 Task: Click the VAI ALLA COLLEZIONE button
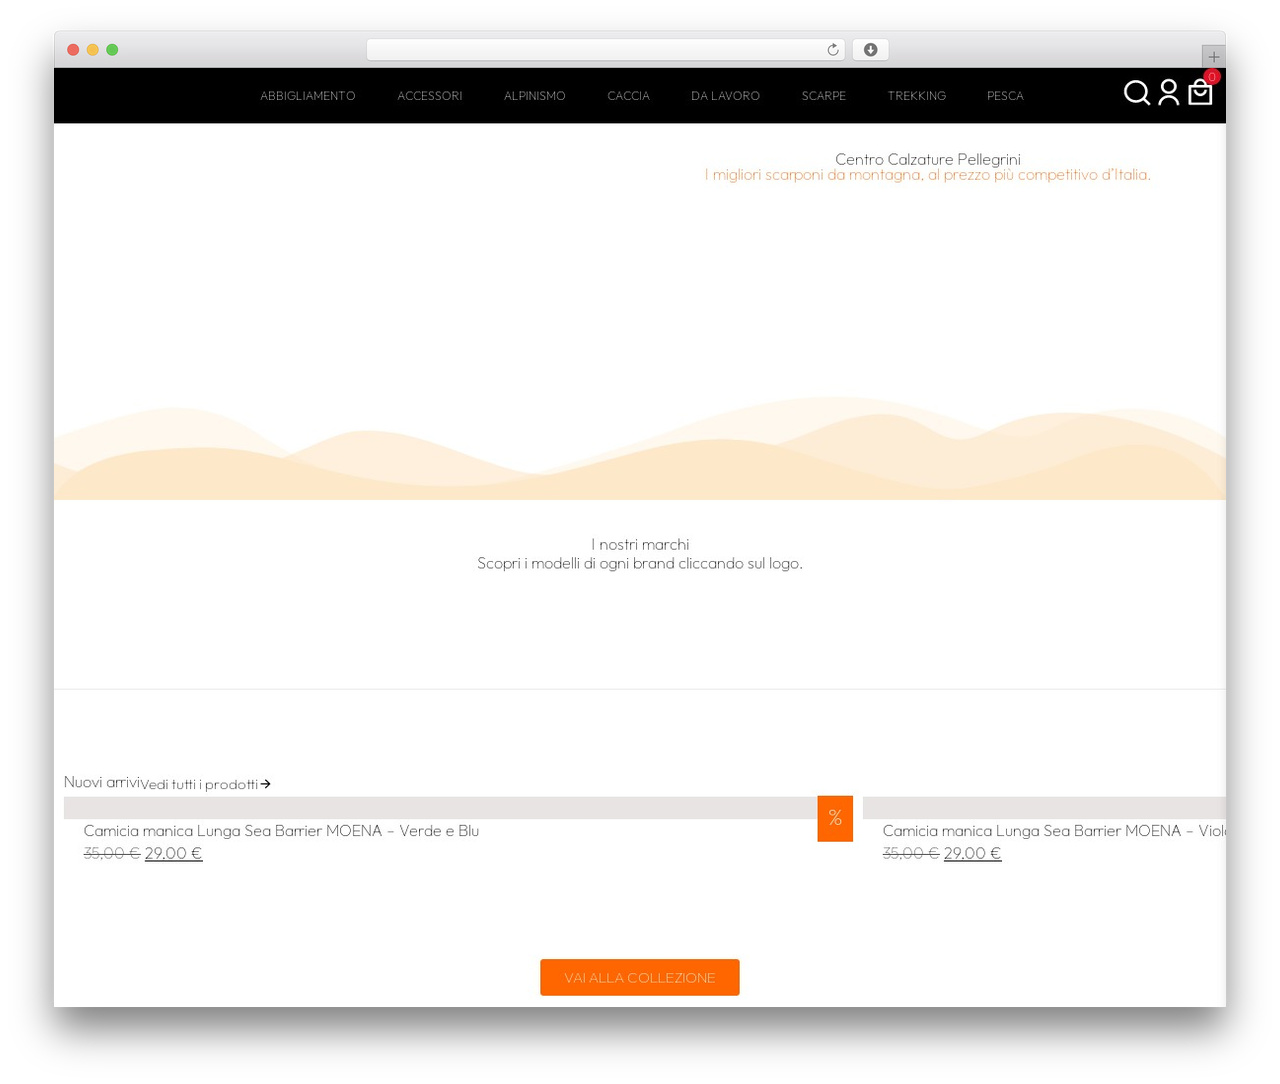[x=640, y=978]
